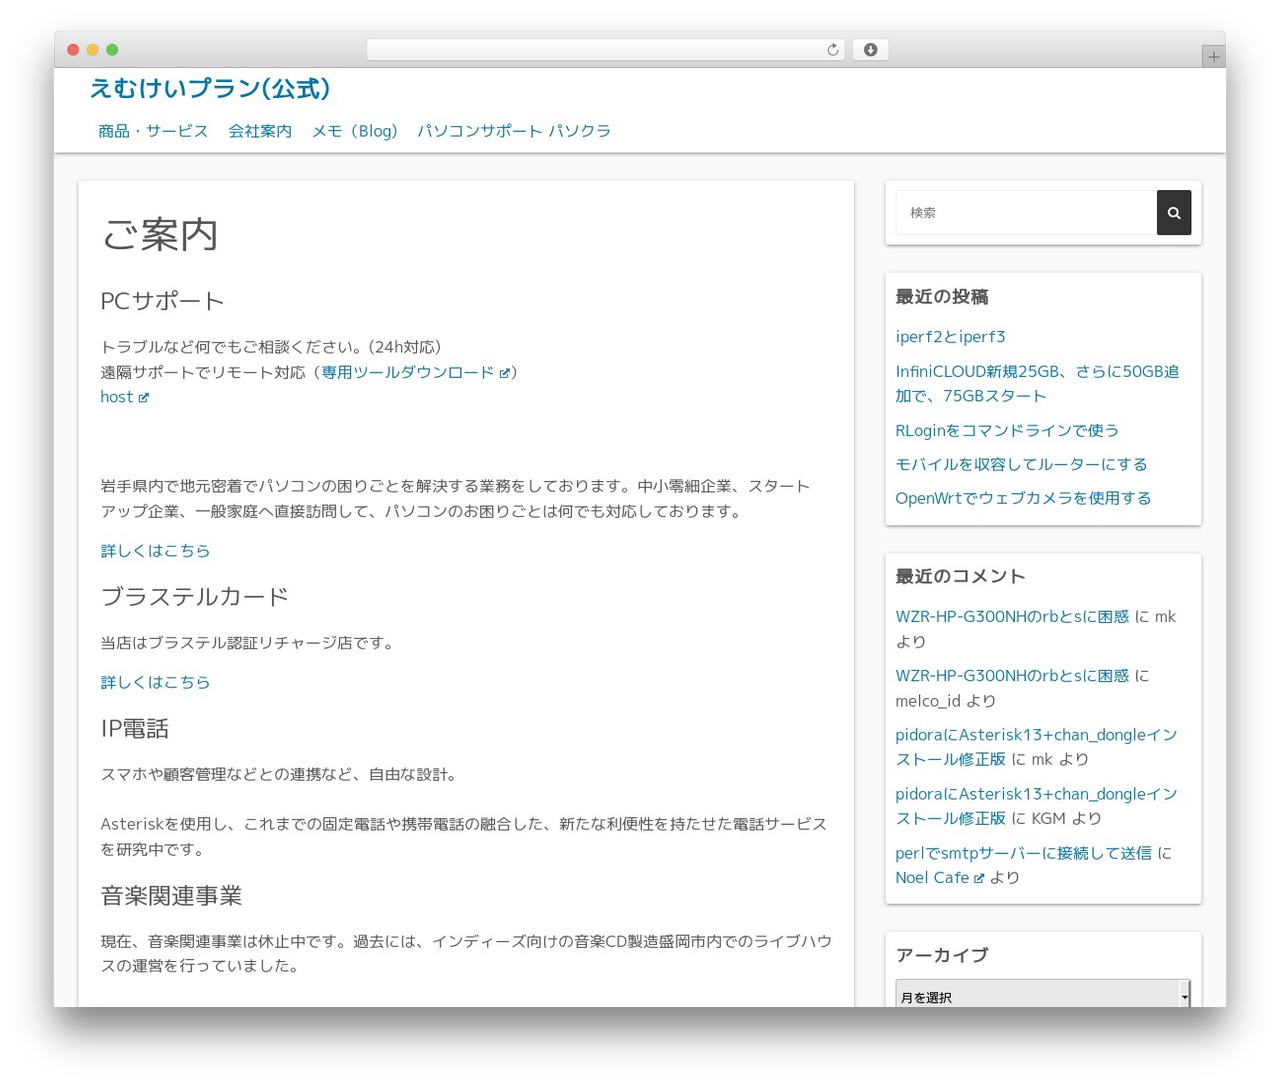Open 専用ツールダウンロード link
The image size is (1280, 1084).
(408, 372)
